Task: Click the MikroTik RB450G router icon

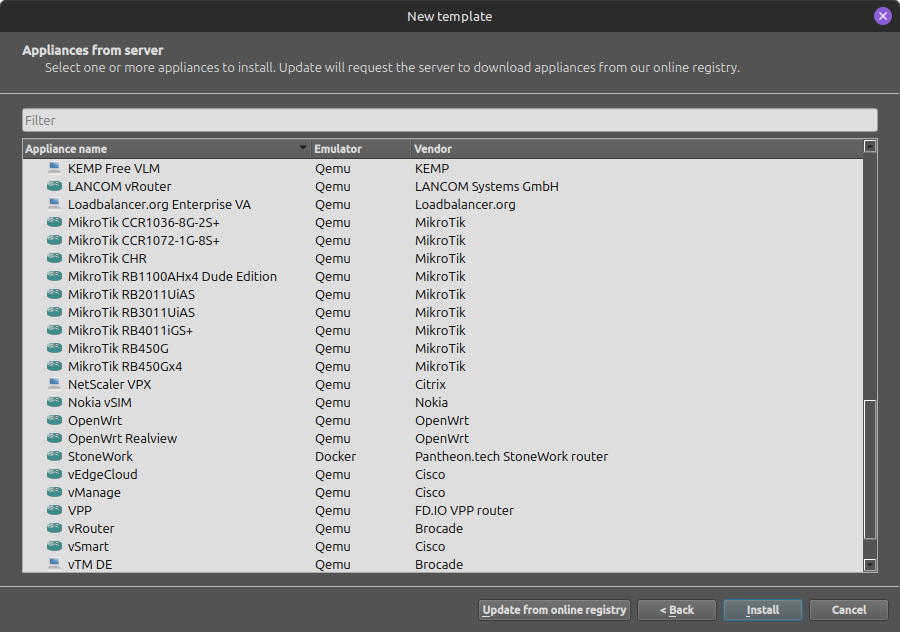Action: tap(55, 348)
